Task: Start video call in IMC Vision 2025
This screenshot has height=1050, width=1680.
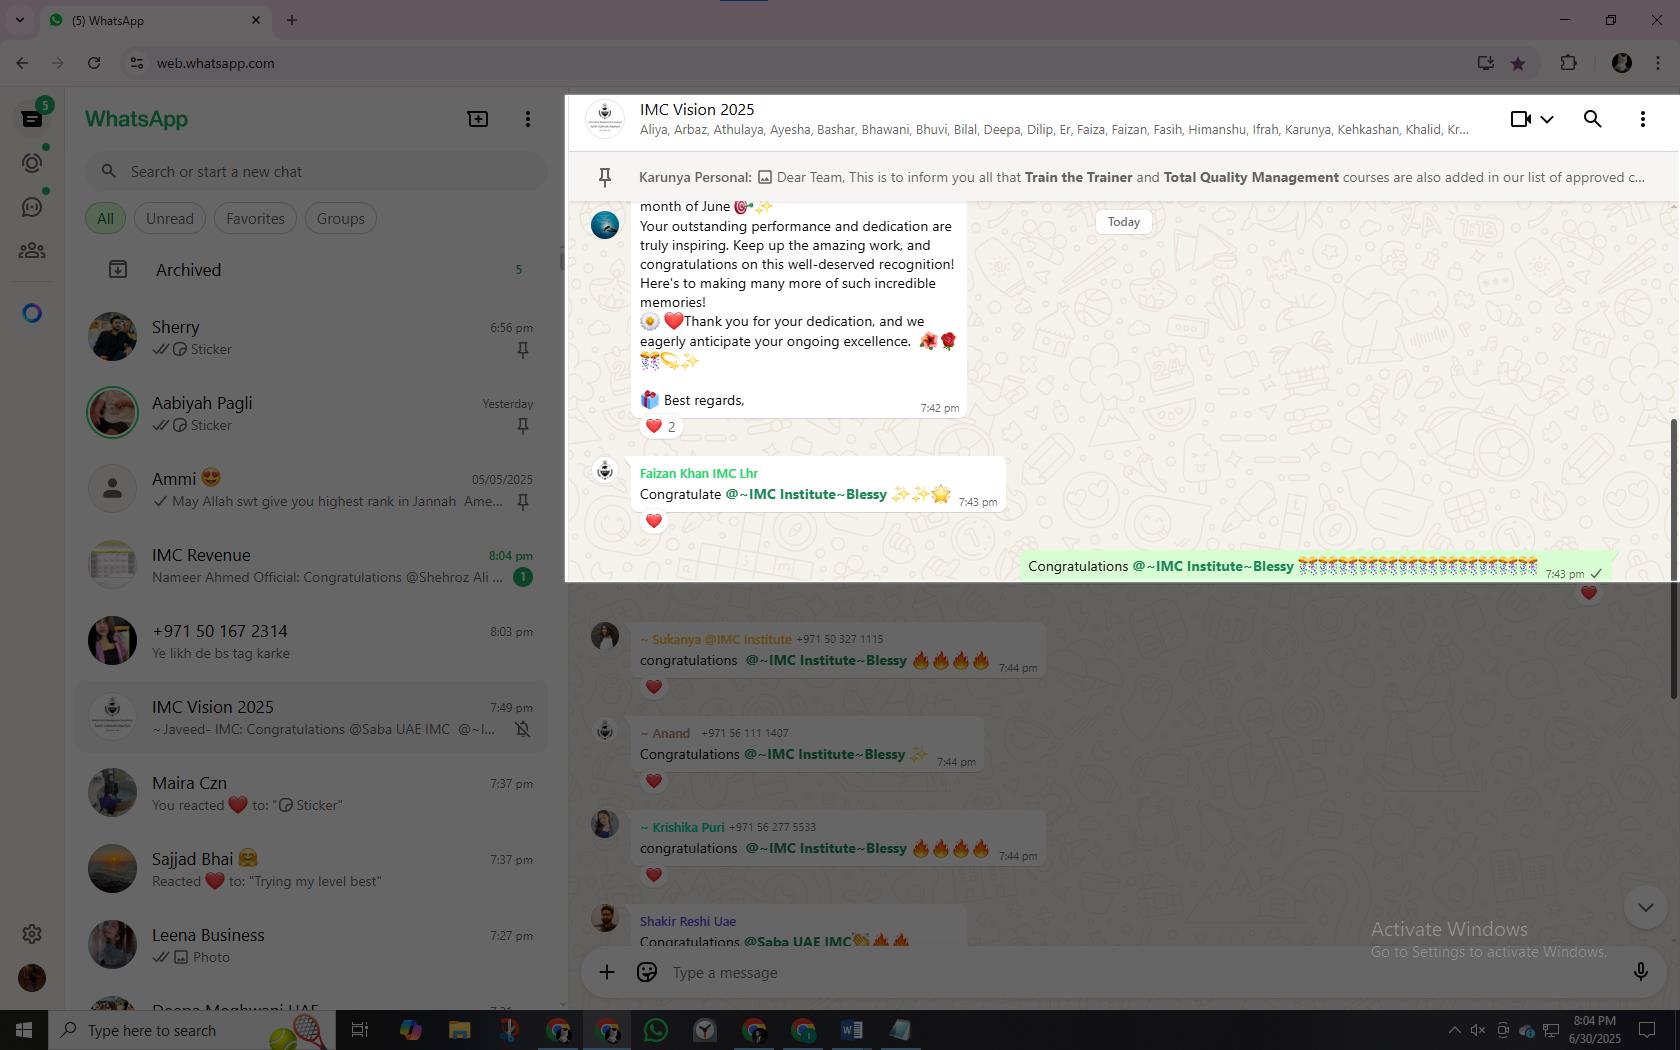Action: [1521, 119]
